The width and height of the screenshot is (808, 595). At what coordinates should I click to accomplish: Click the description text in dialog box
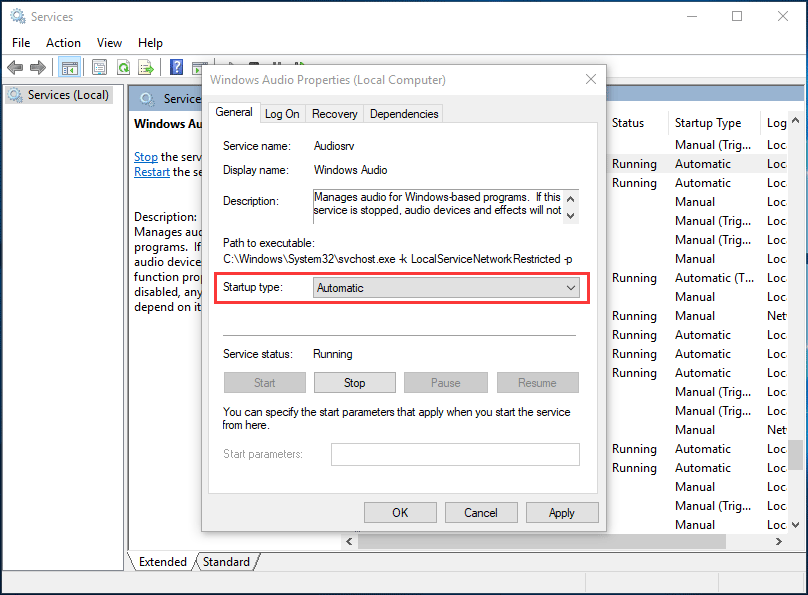pos(437,203)
